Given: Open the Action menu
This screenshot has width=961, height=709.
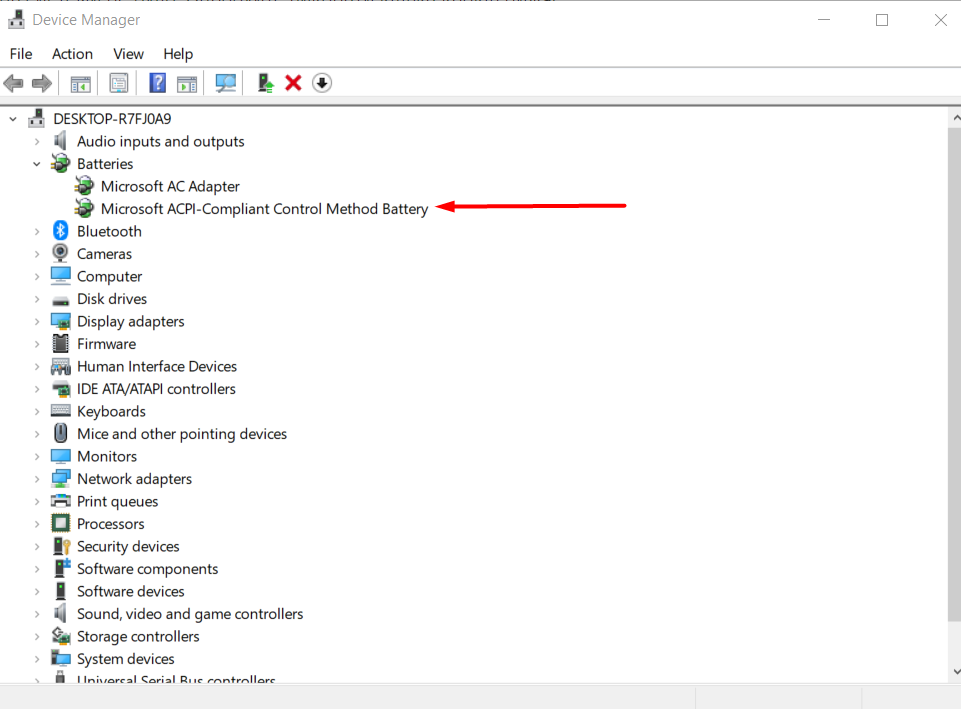Looking at the screenshot, I should point(72,54).
